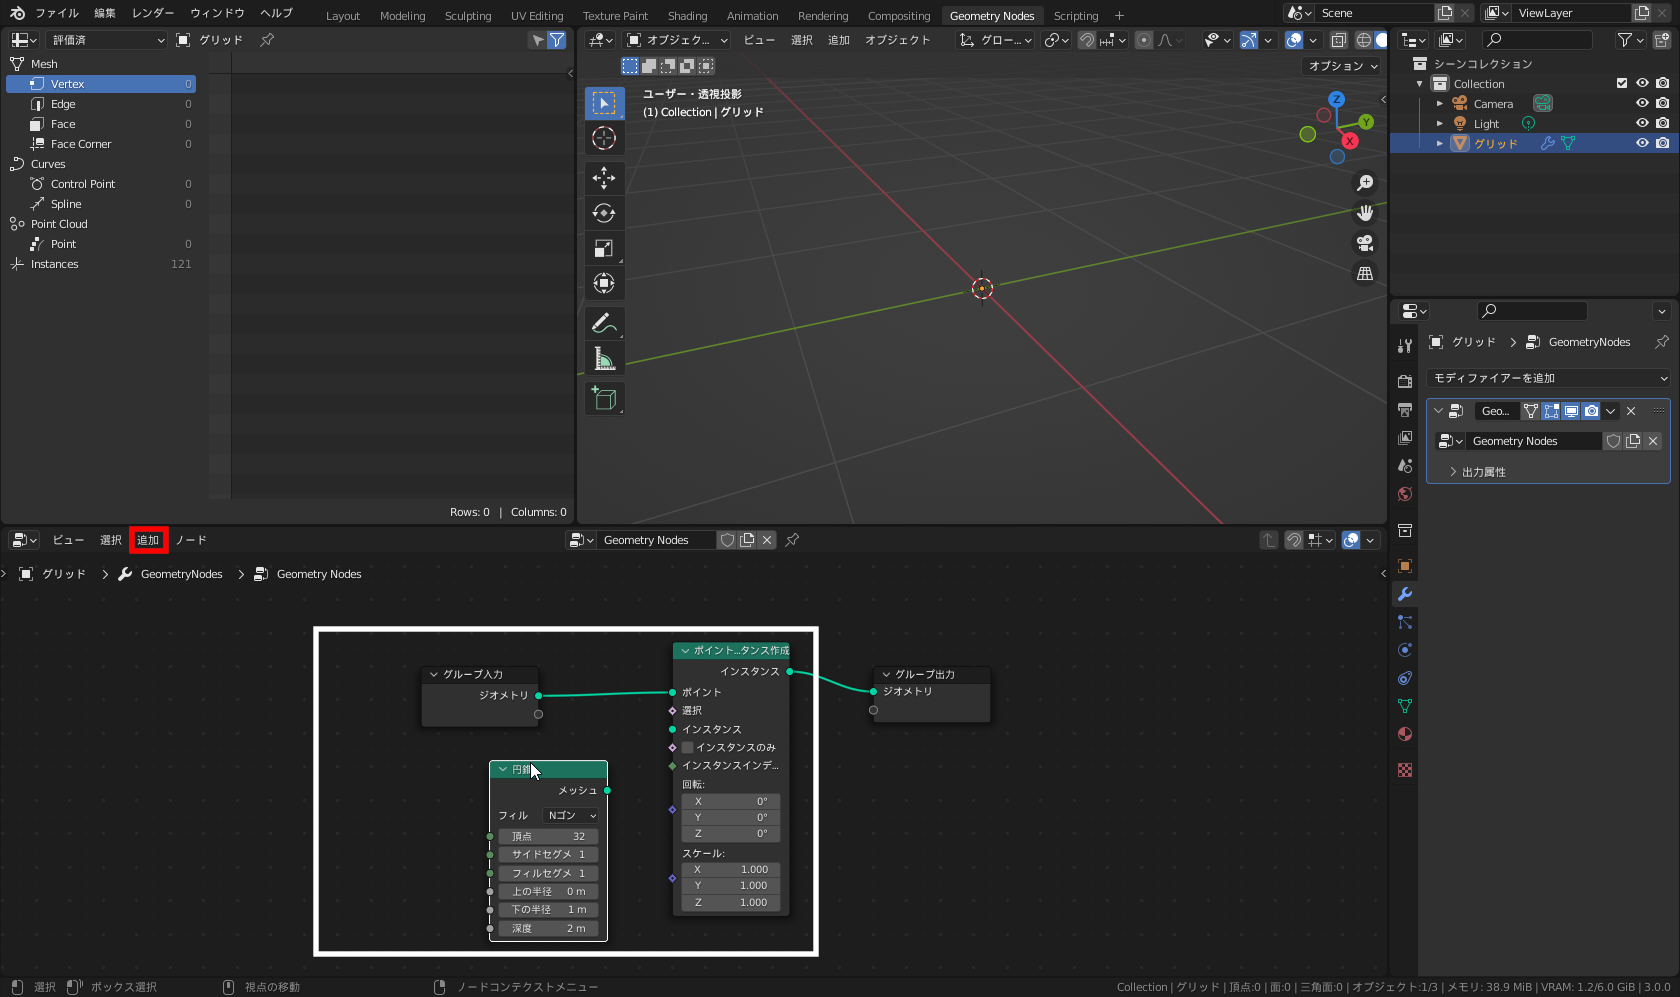Adjust the 深度 depth field
Screen dimensions: 1680x997
tap(549, 928)
